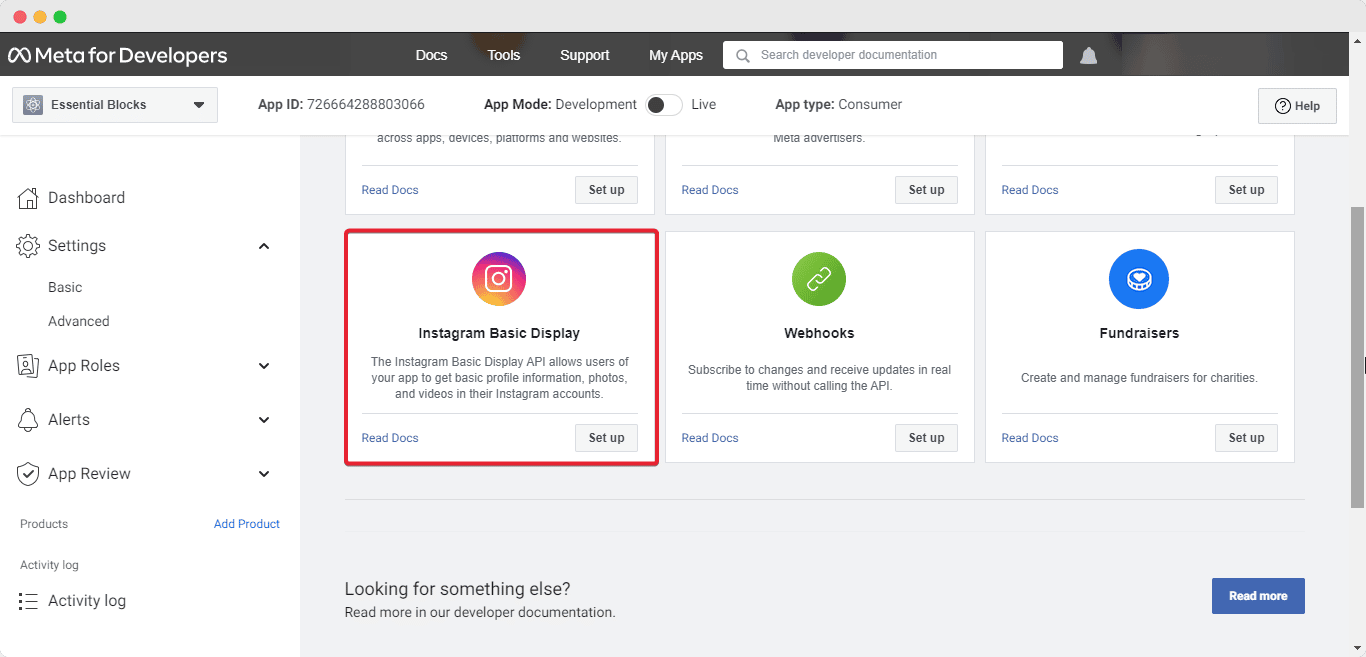Screen dimensions: 1366x657
Task: Open the Dashboard page
Action: [x=87, y=198]
